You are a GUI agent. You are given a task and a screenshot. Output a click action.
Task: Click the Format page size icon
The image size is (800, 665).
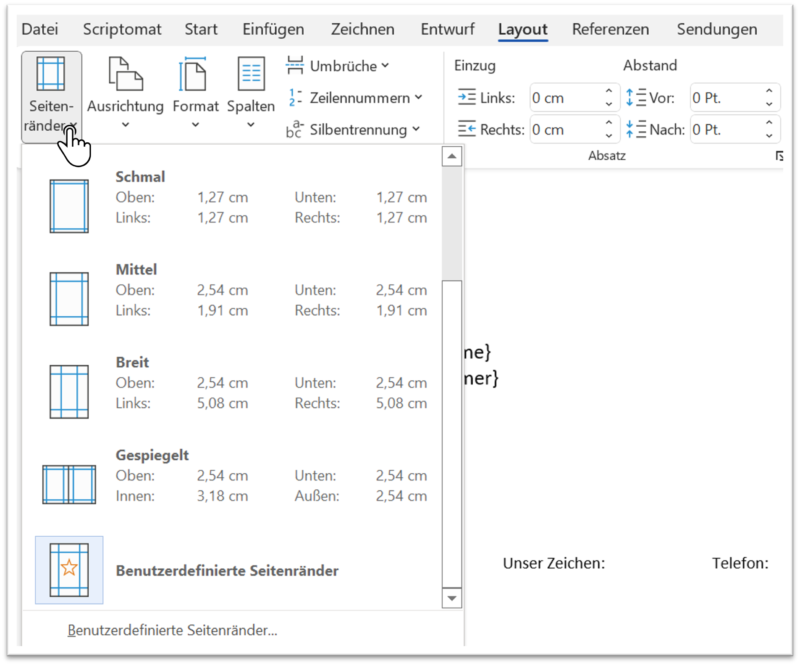[193, 74]
